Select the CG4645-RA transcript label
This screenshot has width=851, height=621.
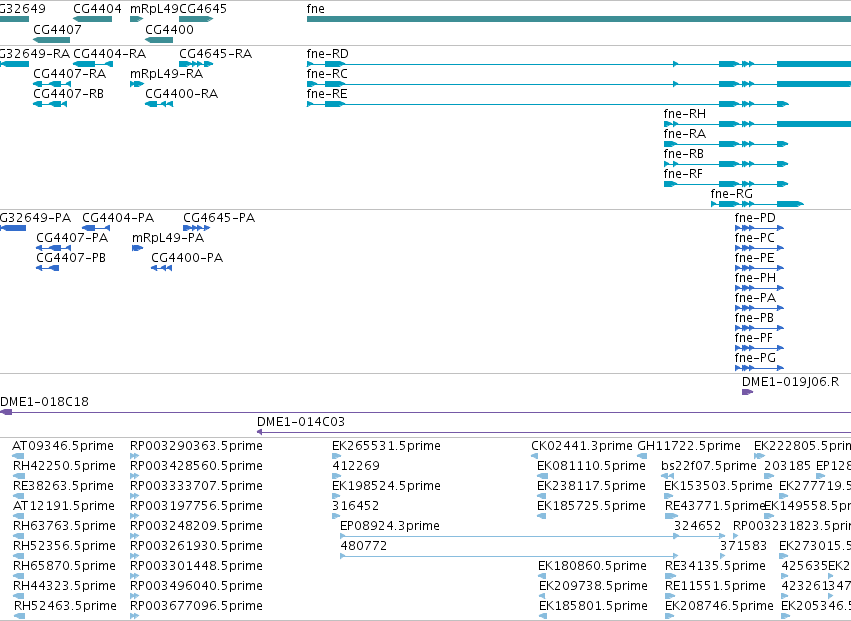coord(215,54)
